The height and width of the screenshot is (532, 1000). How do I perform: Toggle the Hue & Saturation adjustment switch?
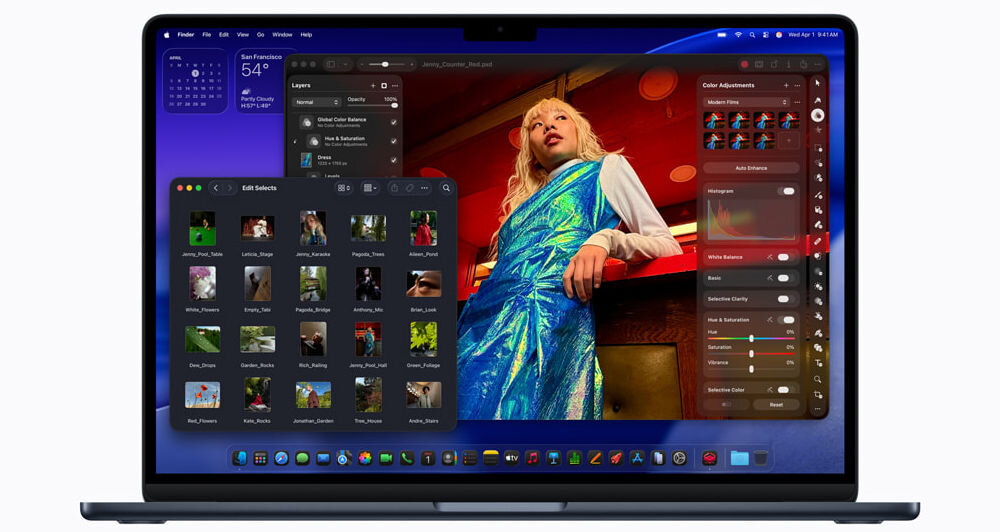click(x=788, y=320)
